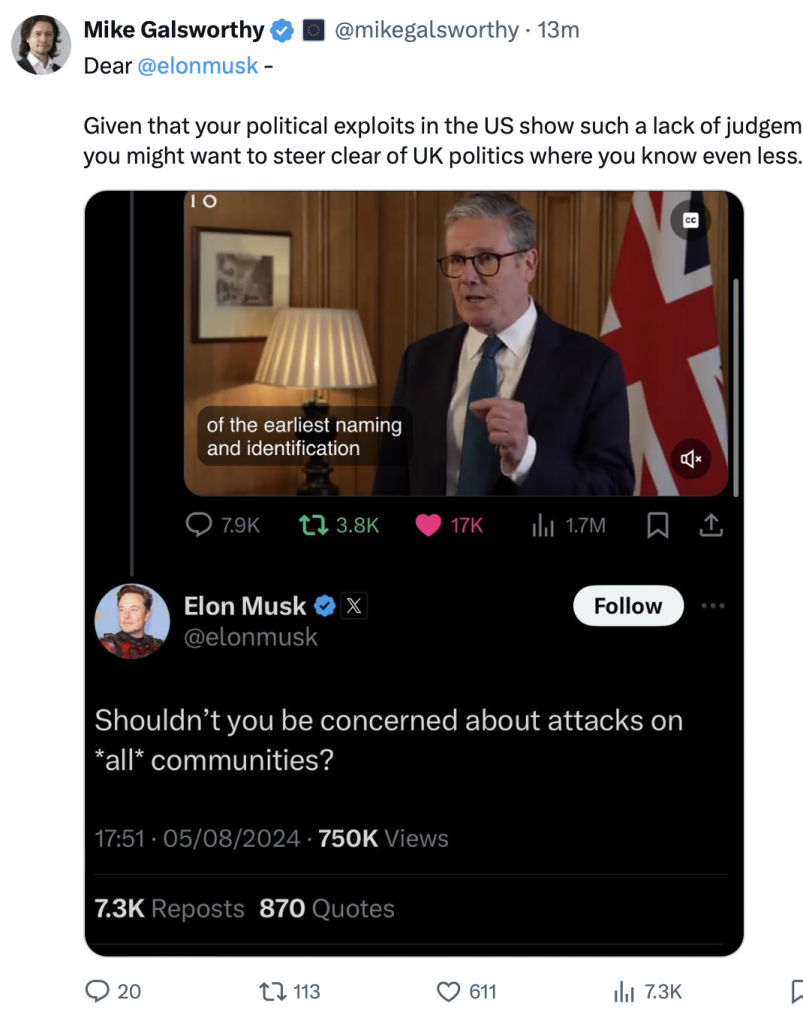The width and height of the screenshot is (803, 1024).
Task: Like the tweet with 611 likes
Action: point(448,991)
